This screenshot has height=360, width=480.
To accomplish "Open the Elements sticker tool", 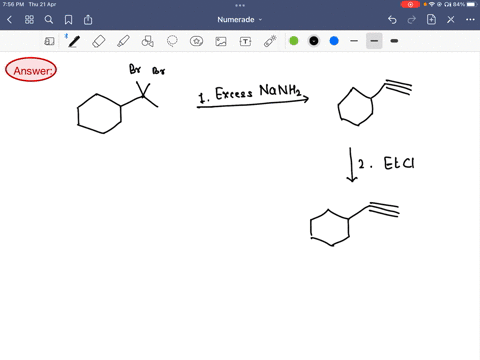I will [196, 41].
